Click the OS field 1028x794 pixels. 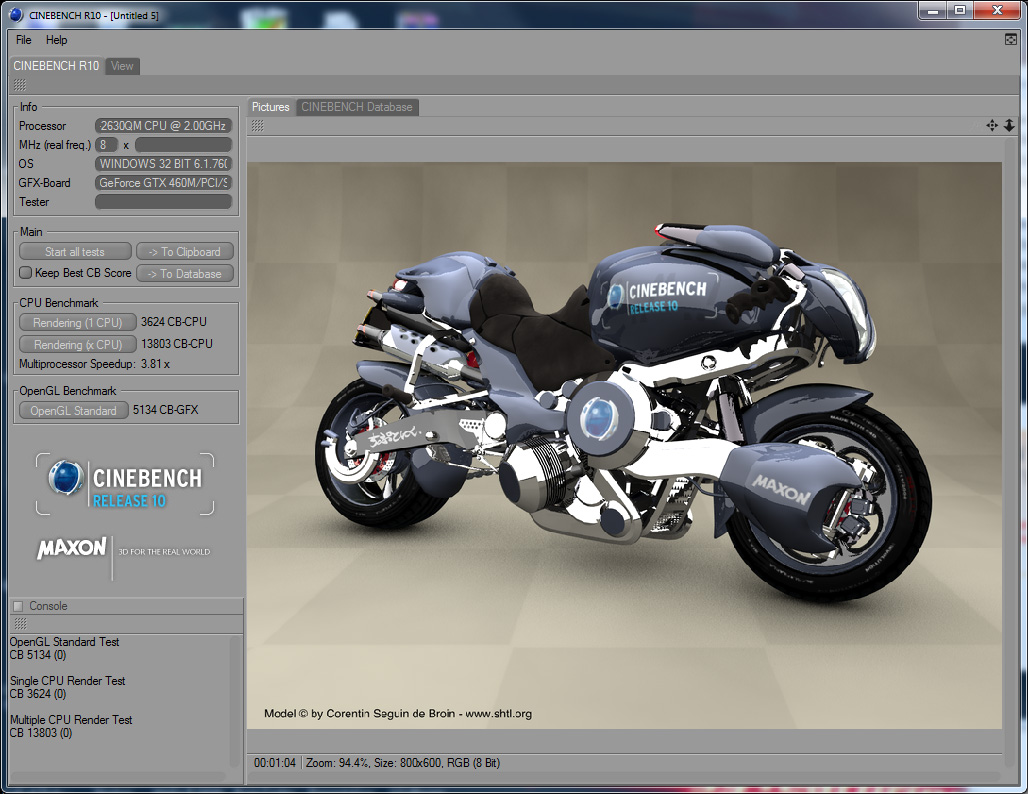click(x=163, y=164)
